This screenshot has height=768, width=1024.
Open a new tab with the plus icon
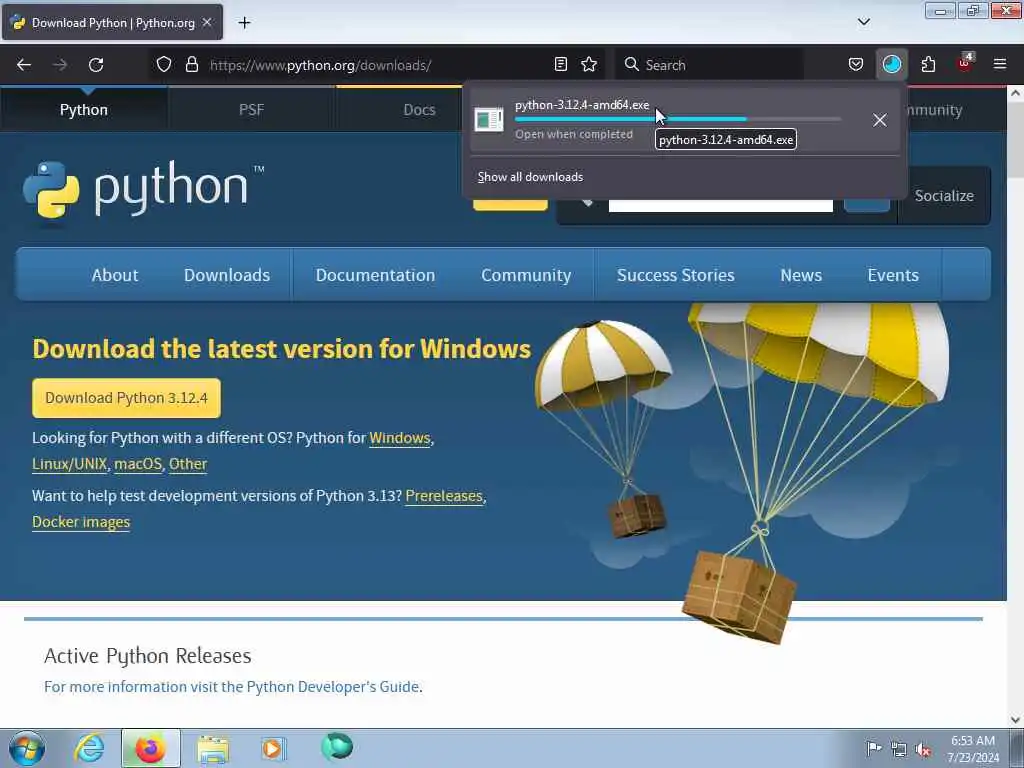click(244, 23)
